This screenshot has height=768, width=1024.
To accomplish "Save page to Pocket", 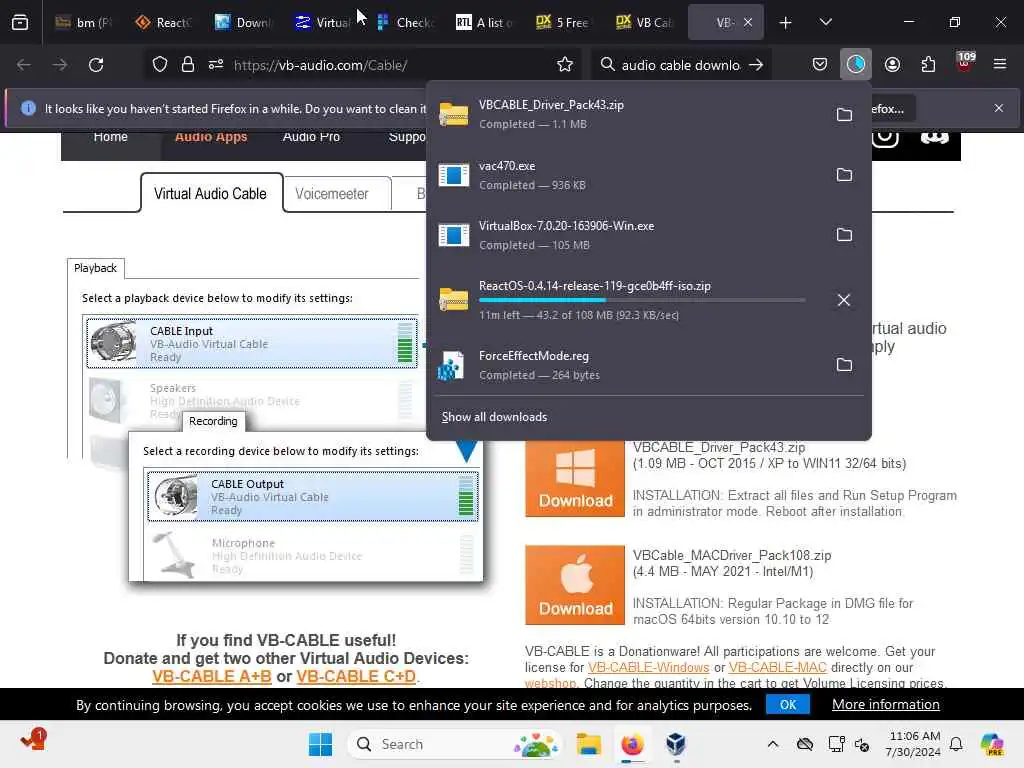I will coord(820,65).
